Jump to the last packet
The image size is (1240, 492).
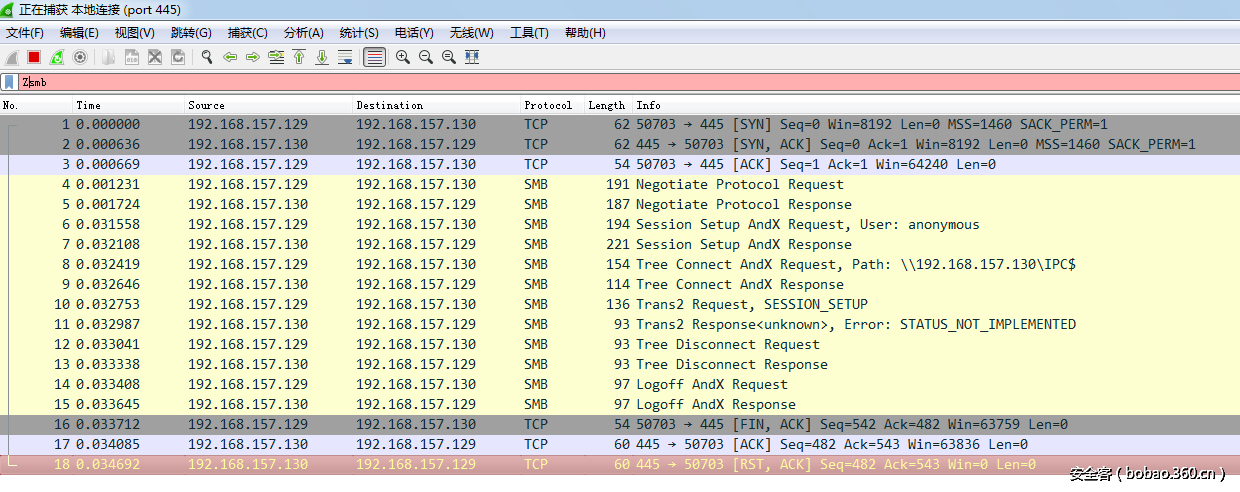pyautogui.click(x=322, y=57)
